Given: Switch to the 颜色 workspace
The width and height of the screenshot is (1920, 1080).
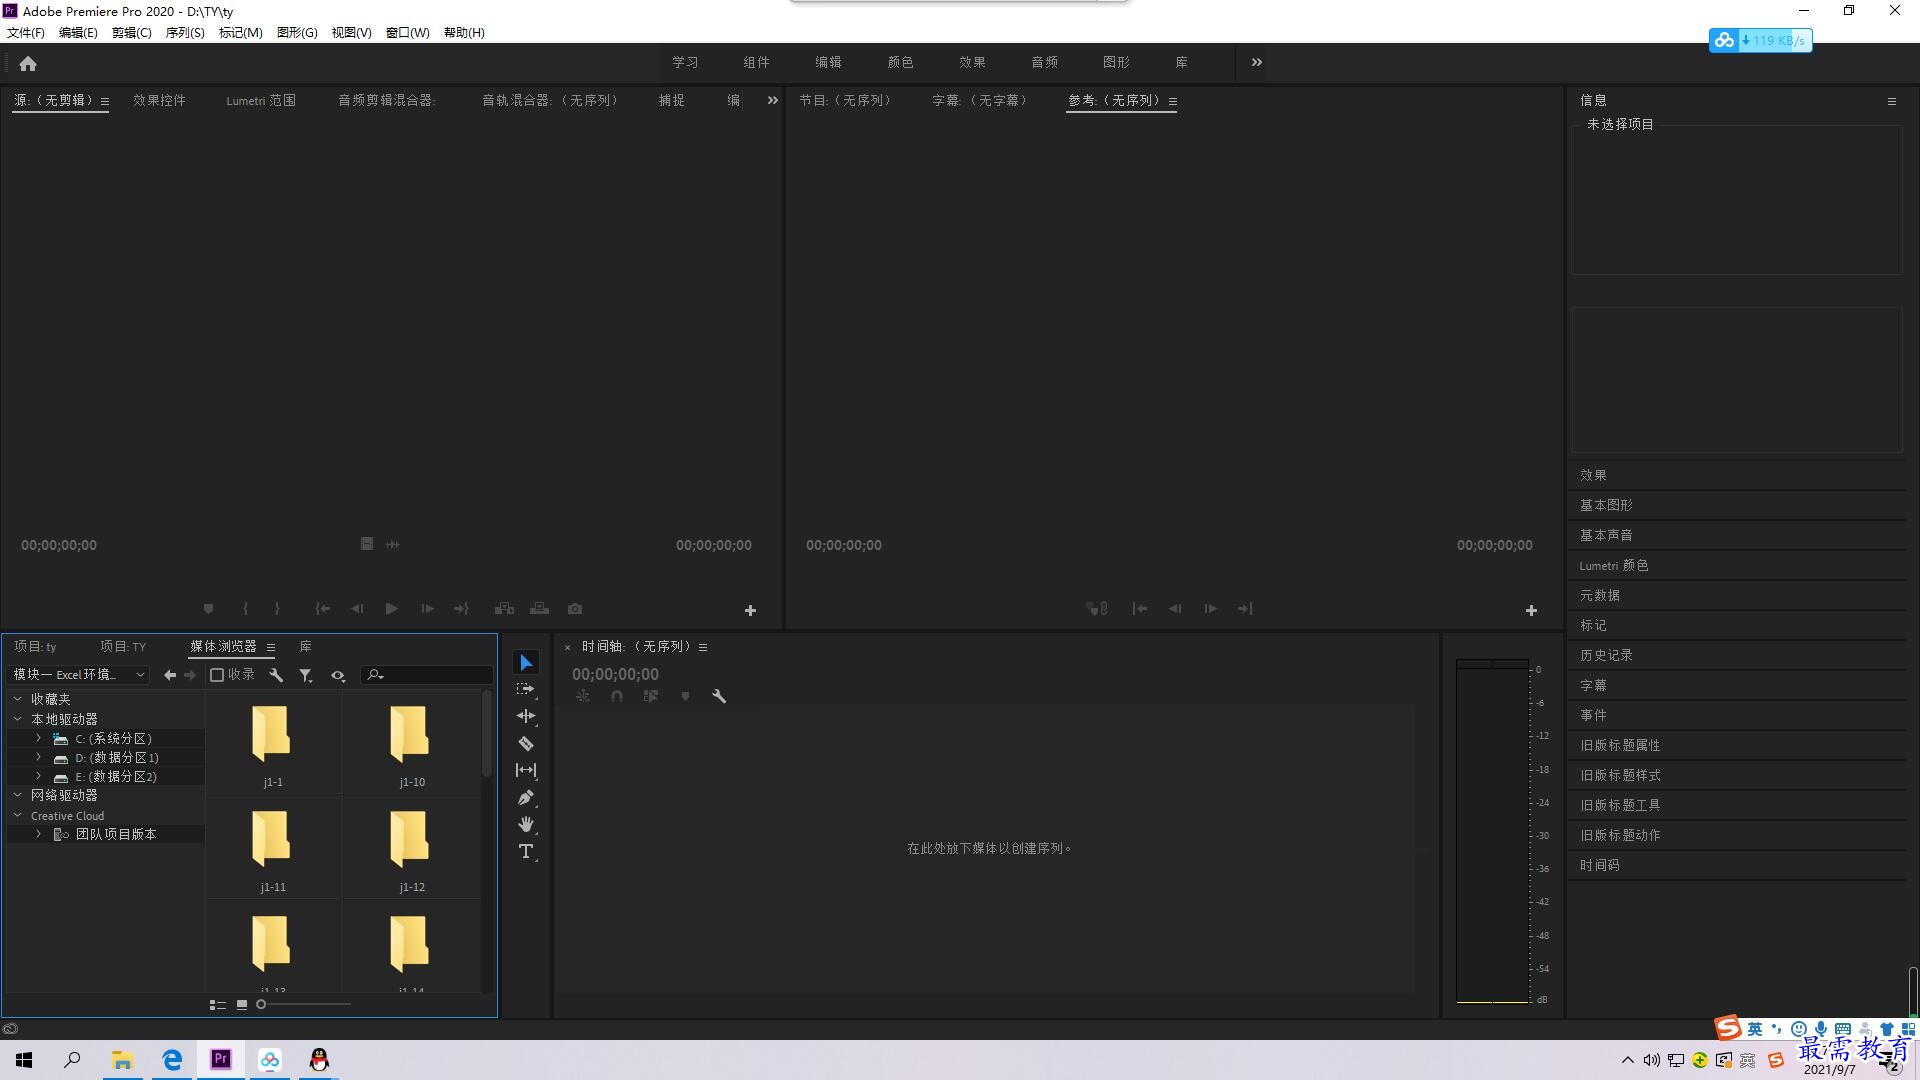Looking at the screenshot, I should (900, 62).
